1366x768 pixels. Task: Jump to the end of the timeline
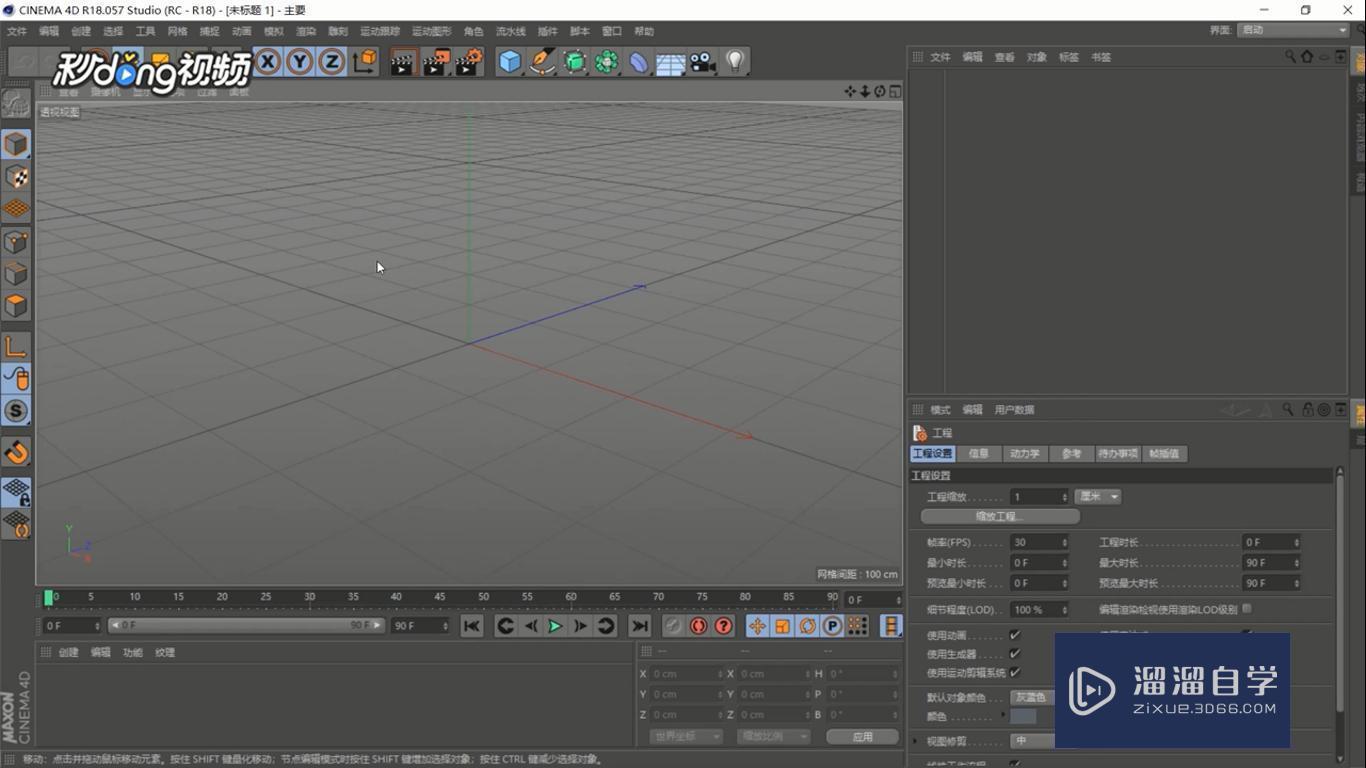(640, 626)
